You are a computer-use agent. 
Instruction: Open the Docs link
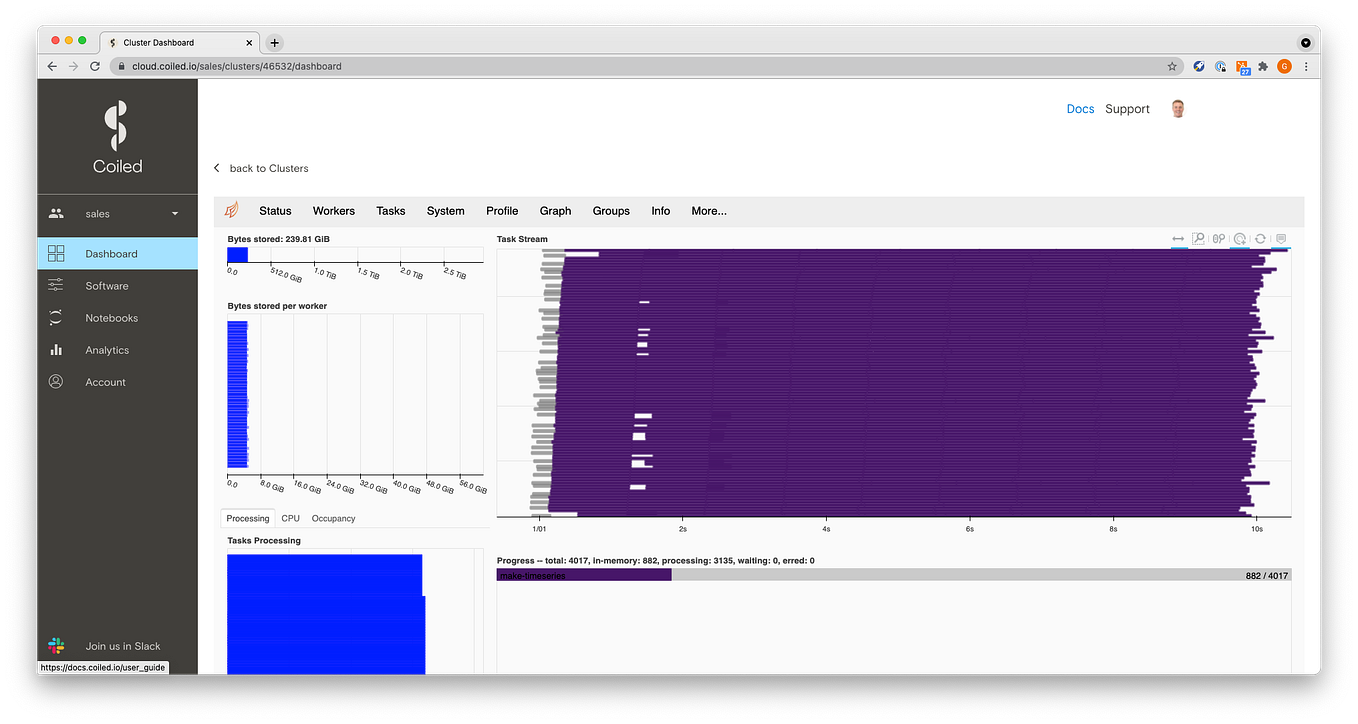coord(1080,108)
